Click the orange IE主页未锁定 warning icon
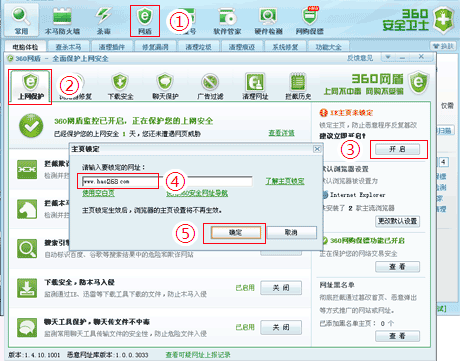This screenshot has width=460, height=361. (x=323, y=113)
